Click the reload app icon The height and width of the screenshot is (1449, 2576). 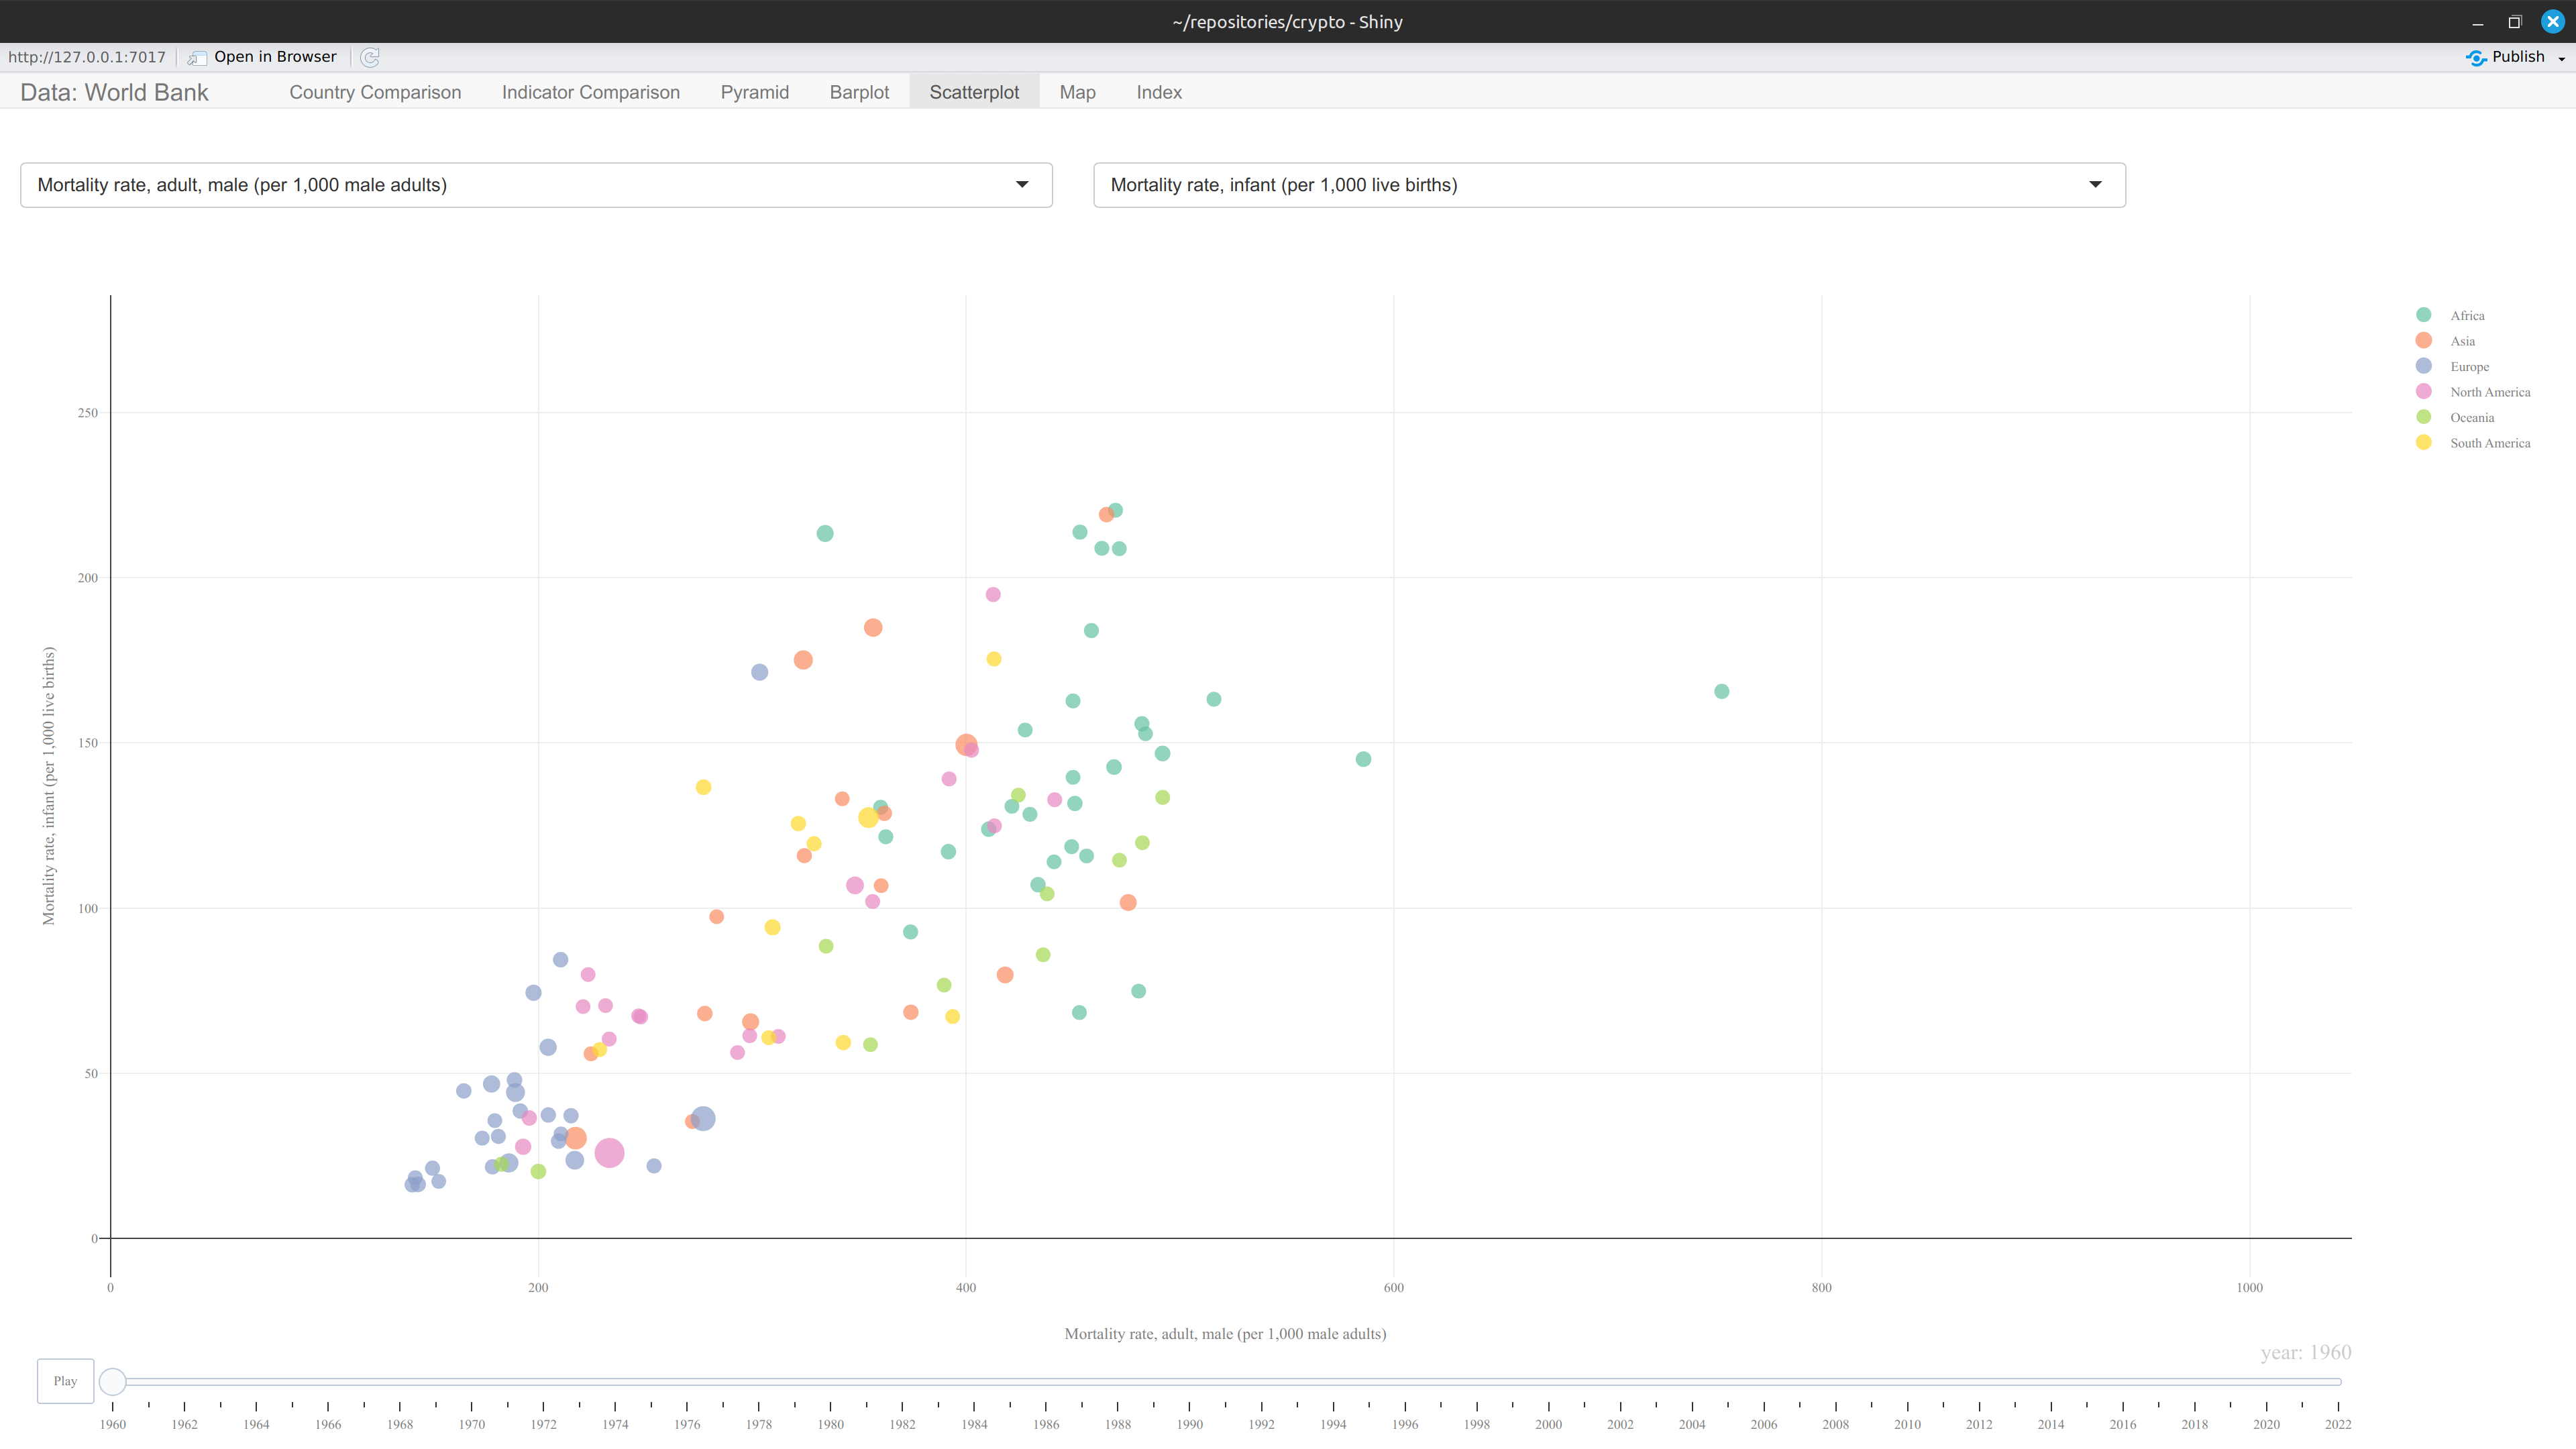point(370,57)
